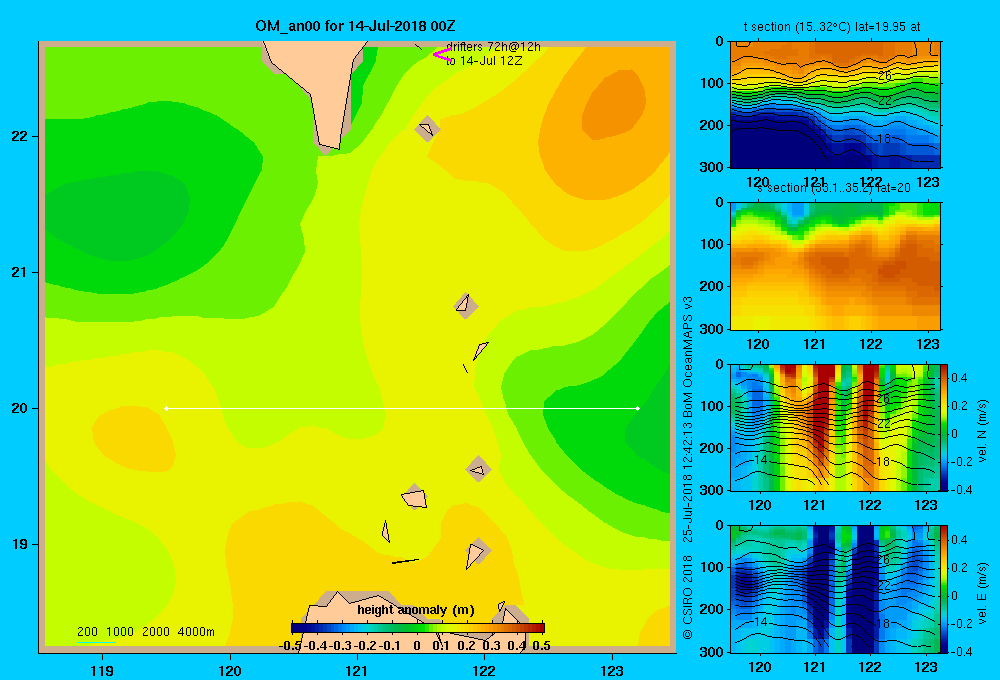This screenshot has width=1000, height=680.
Task: Click the '0.5' value on height anomaly scale
Action: (x=541, y=646)
